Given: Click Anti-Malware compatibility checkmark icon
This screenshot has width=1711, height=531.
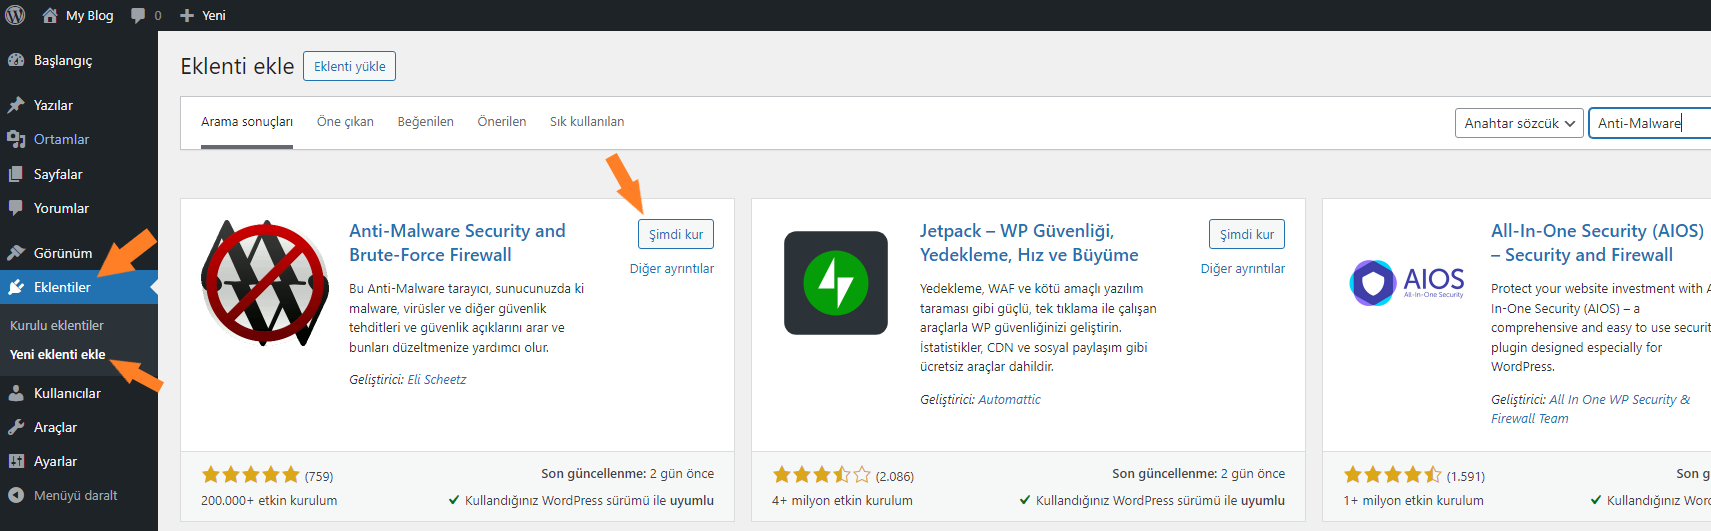Looking at the screenshot, I should pyautogui.click(x=454, y=500).
